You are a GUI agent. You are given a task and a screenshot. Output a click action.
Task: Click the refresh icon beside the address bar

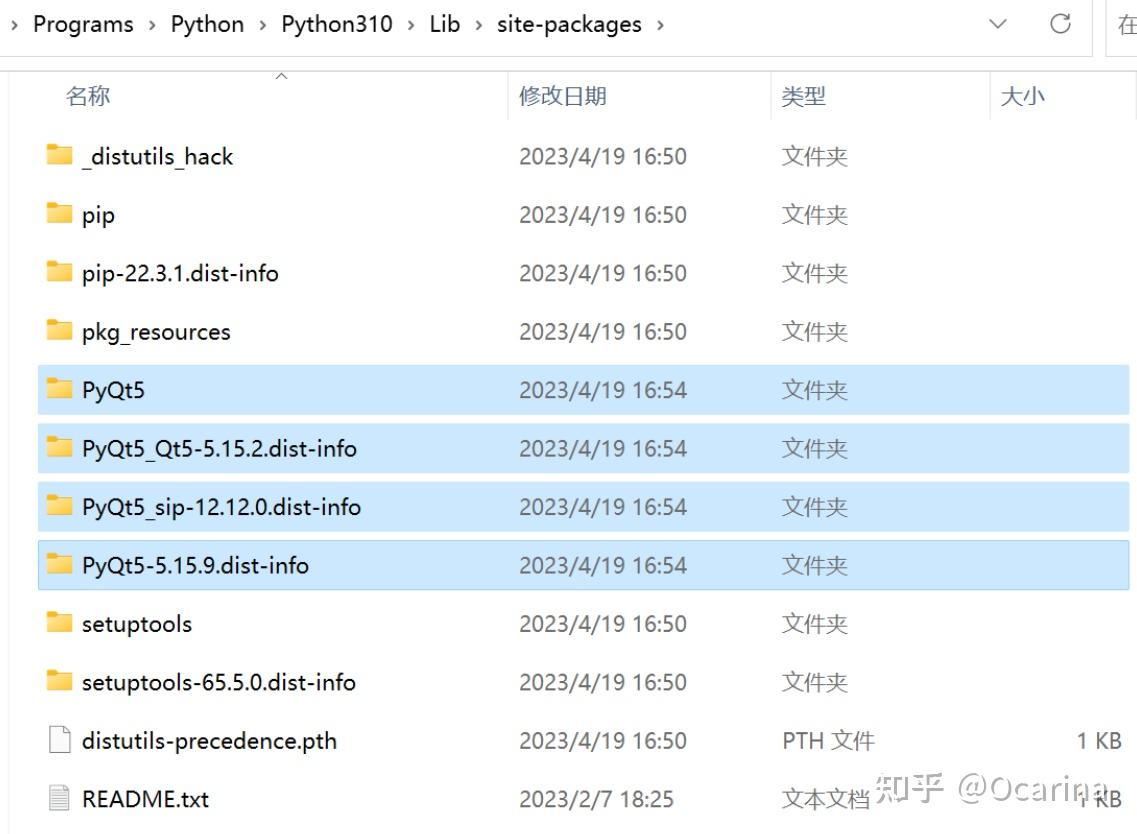tap(1062, 24)
